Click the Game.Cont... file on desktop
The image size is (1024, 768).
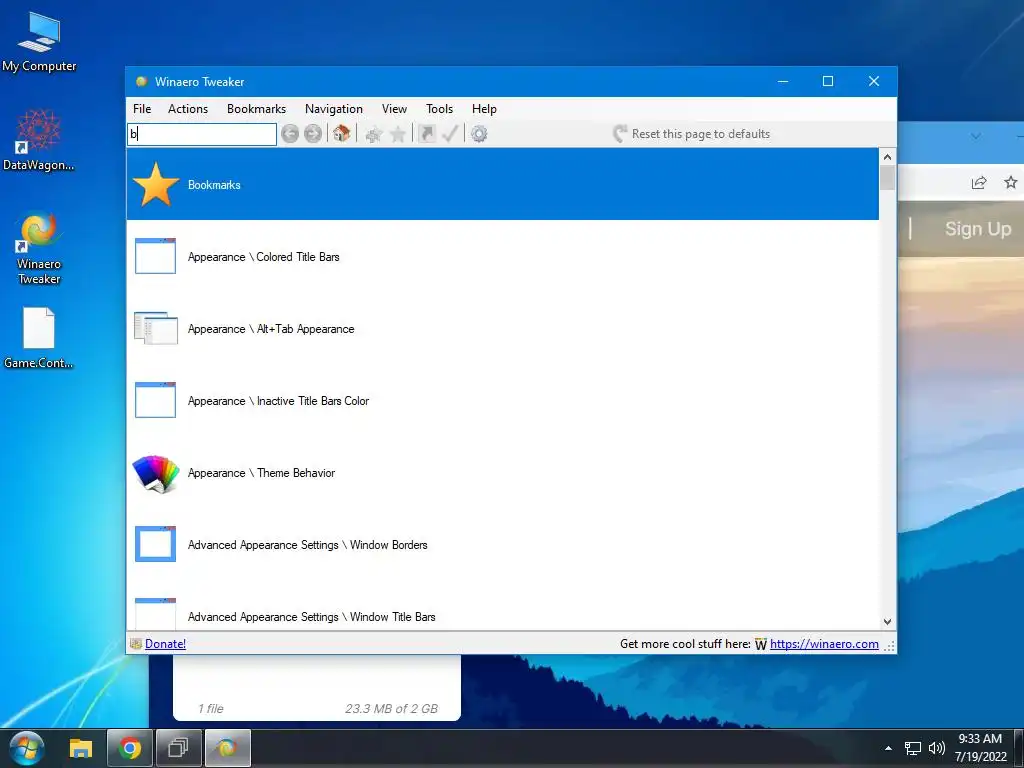coord(39,338)
